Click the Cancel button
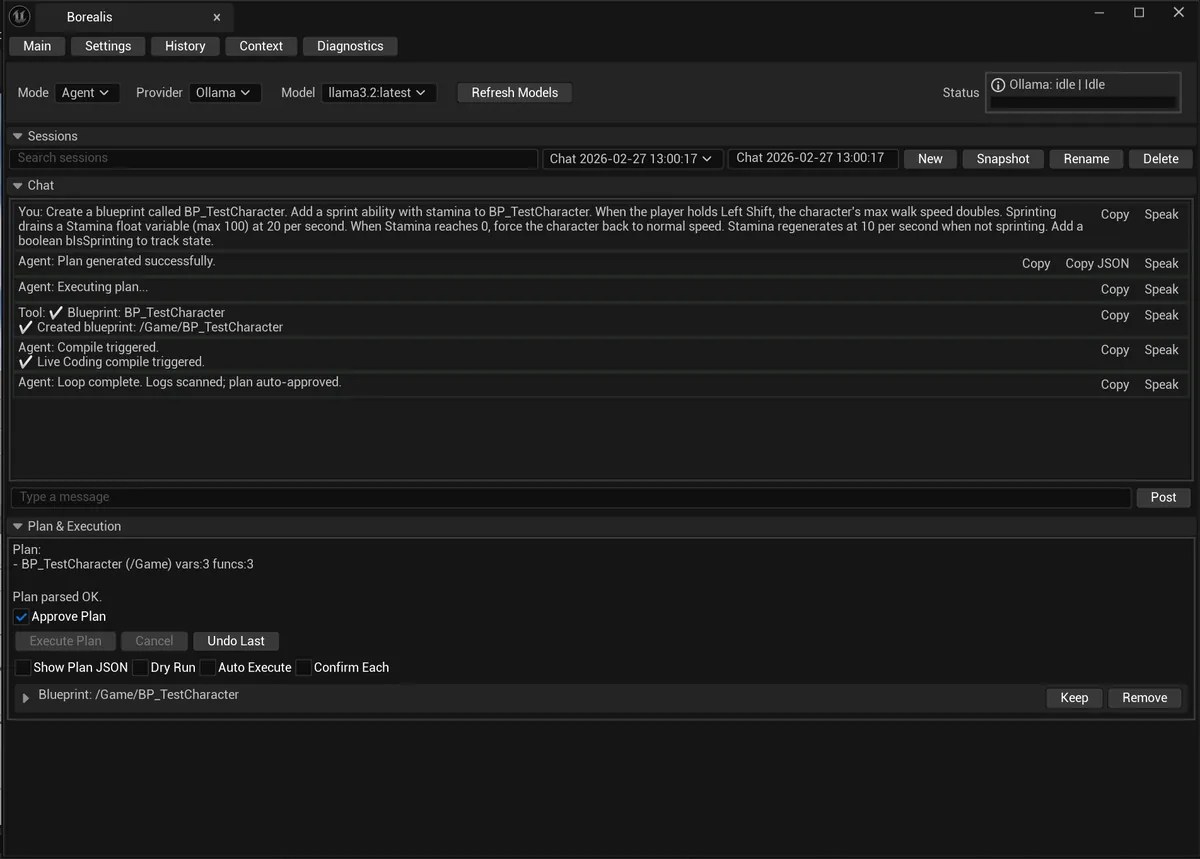 (x=154, y=641)
